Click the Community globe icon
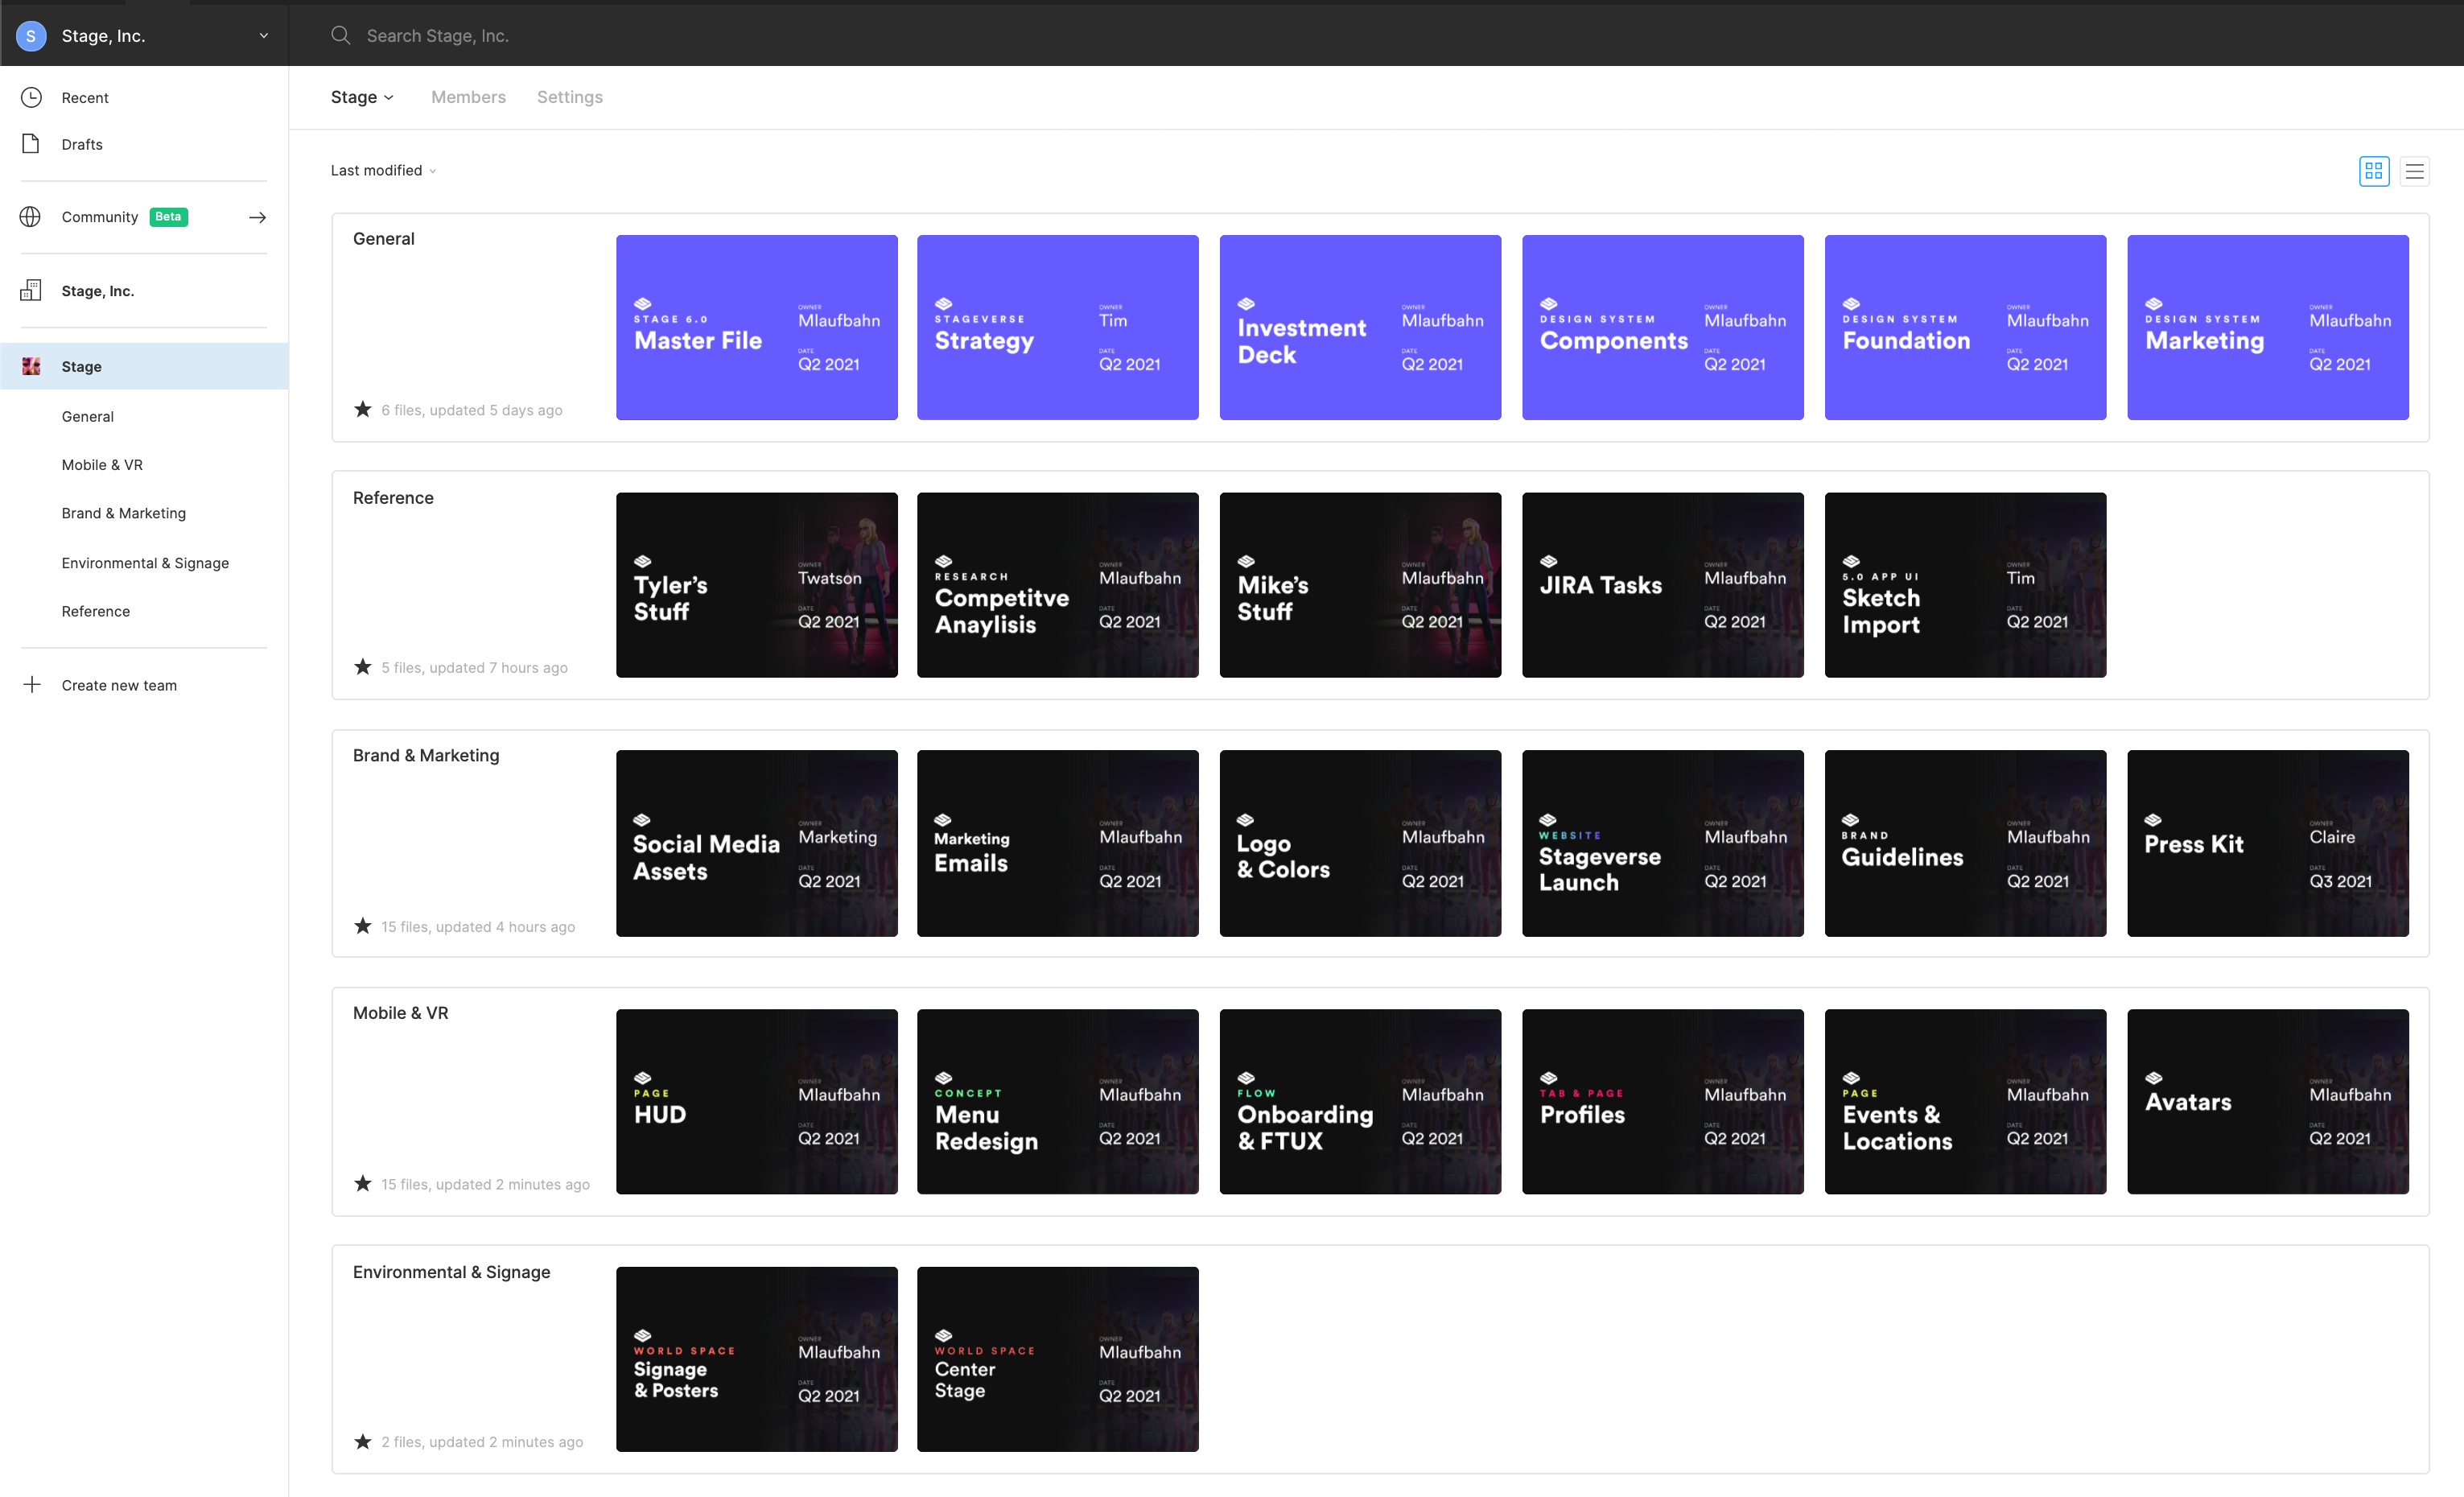Viewport: 2464px width, 1497px height. point(30,217)
